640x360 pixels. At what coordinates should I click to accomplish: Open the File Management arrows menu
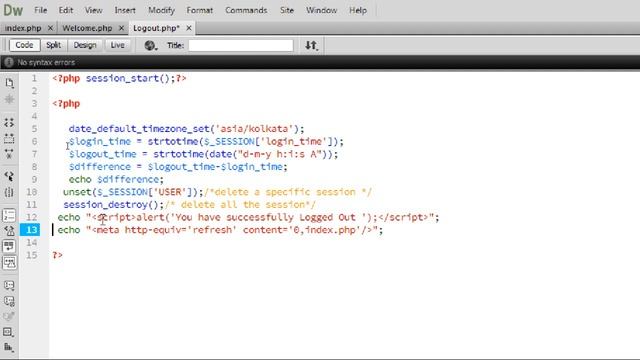pos(311,45)
